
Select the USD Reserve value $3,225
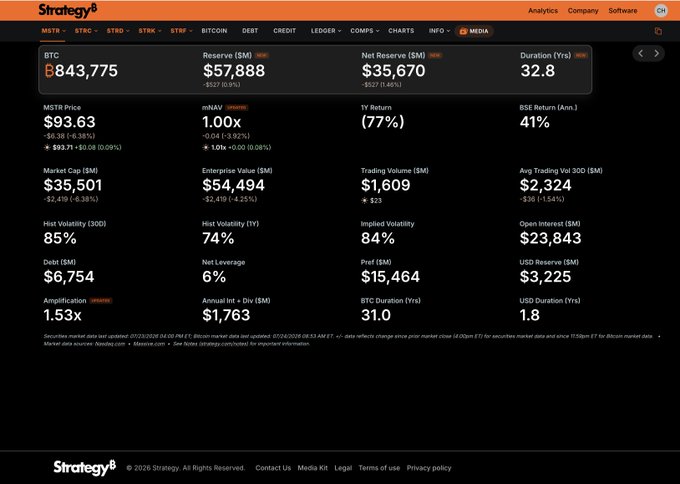(x=545, y=277)
